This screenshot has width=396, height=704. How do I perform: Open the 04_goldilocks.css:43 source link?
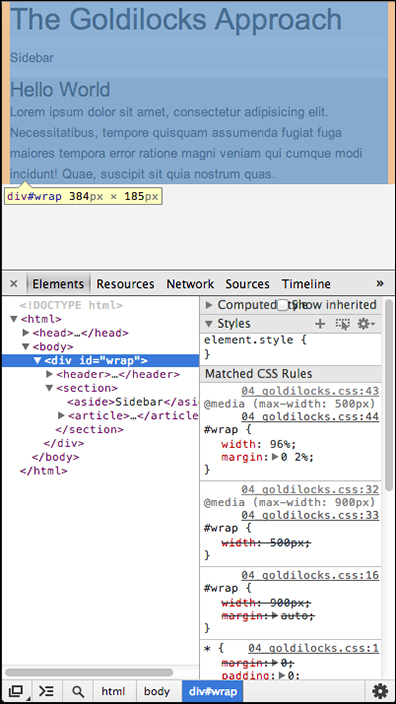point(310,391)
